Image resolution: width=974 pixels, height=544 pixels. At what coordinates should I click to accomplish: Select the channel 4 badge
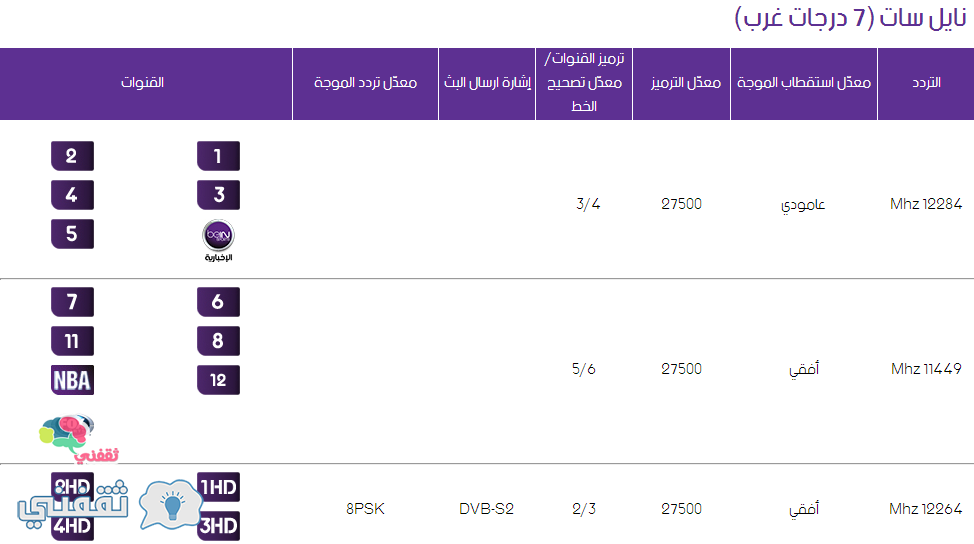pos(72,195)
